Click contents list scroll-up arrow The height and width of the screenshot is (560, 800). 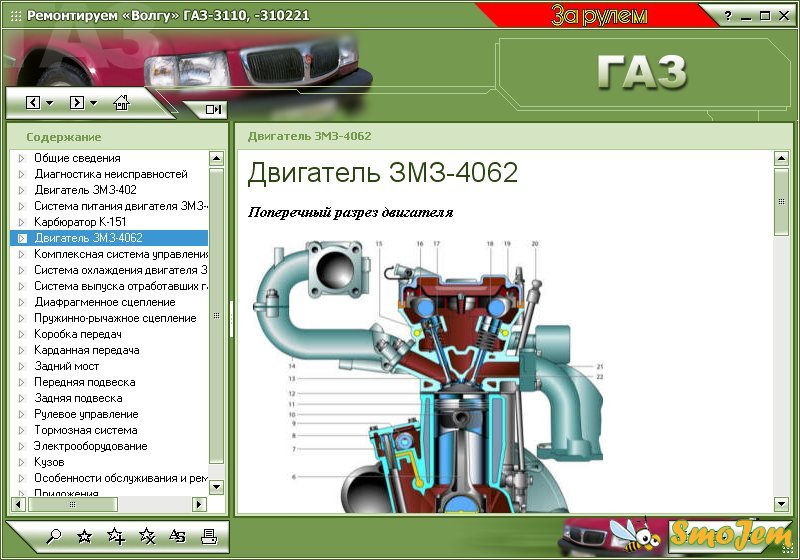(x=216, y=159)
